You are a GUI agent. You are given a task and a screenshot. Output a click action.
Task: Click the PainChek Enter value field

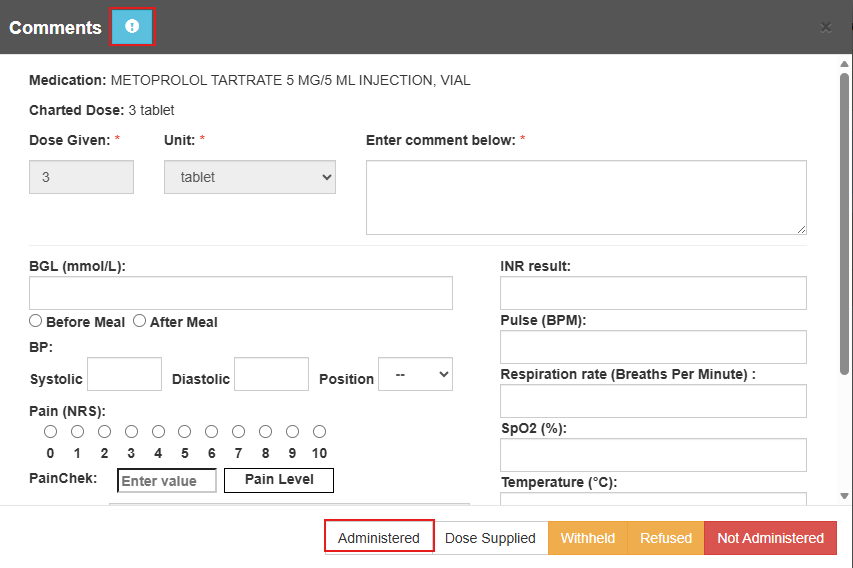coord(167,480)
